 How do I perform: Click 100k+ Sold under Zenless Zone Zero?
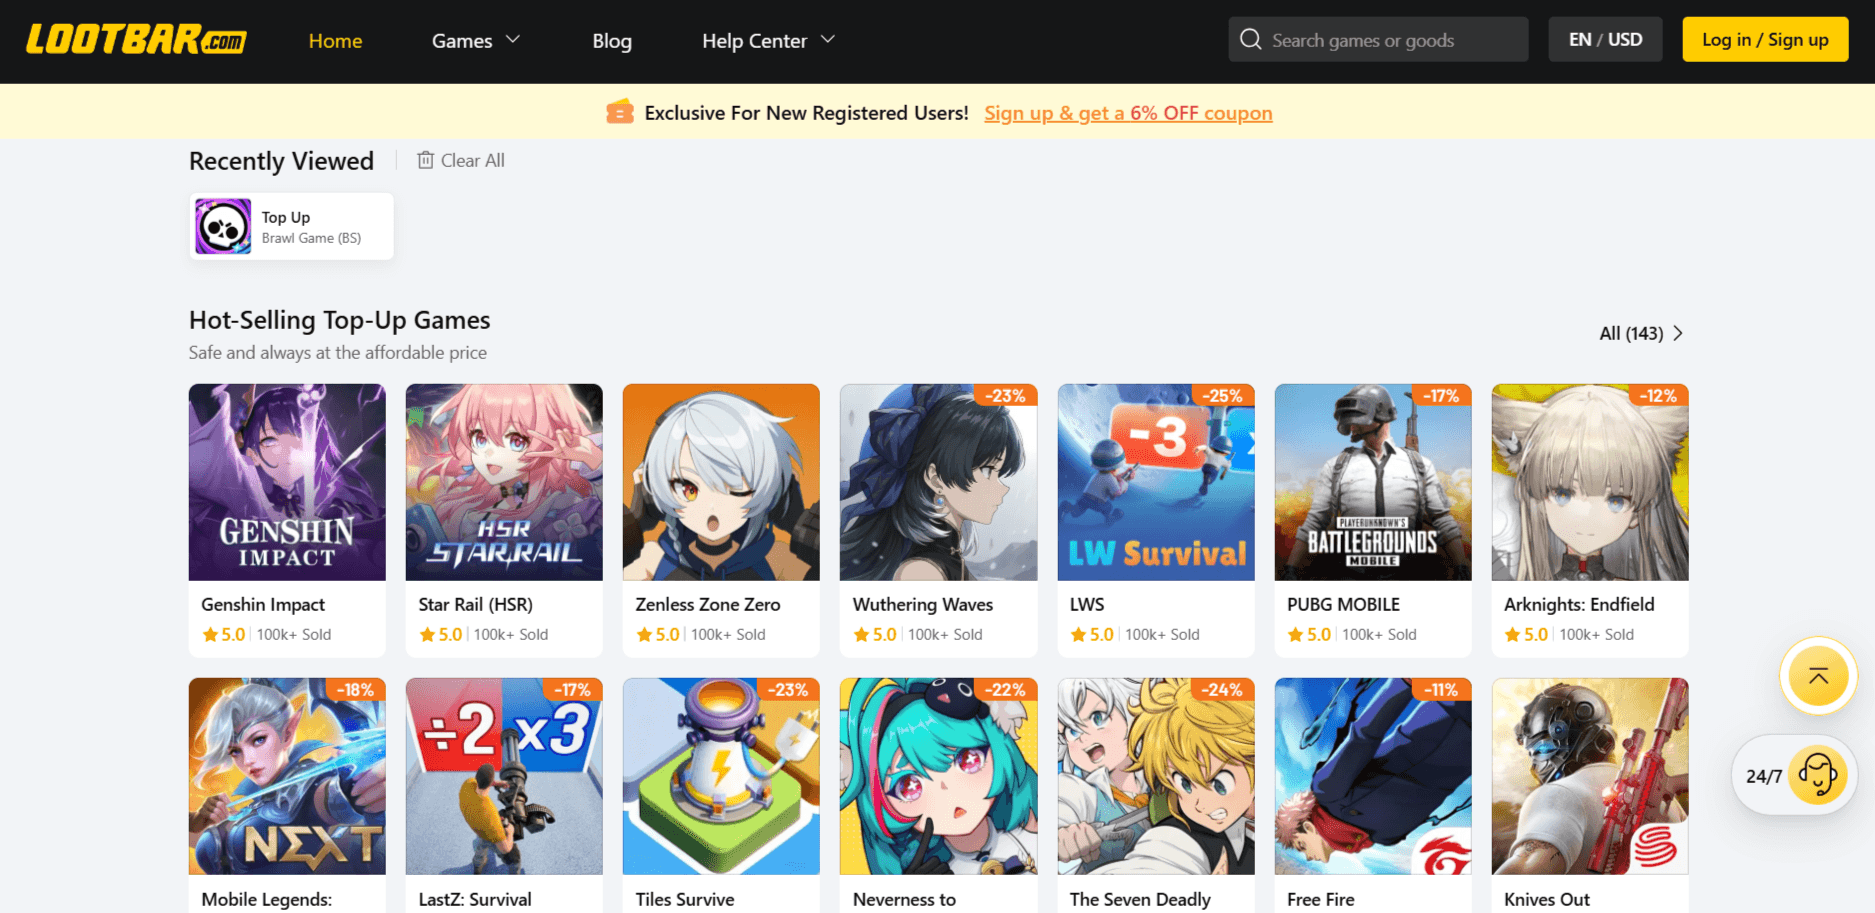pos(728,634)
